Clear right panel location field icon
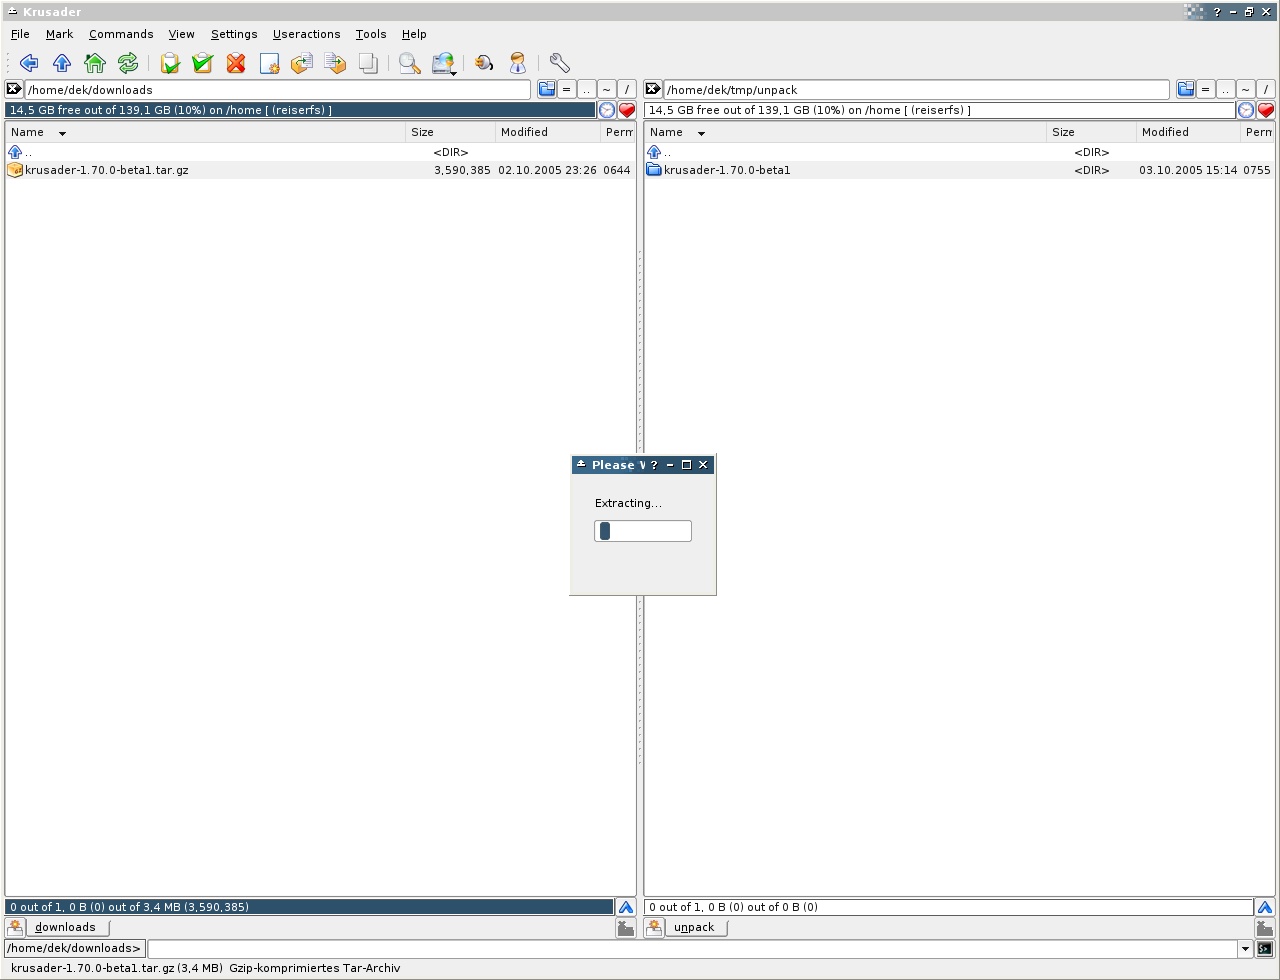This screenshot has height=980, width=1280. coord(653,89)
